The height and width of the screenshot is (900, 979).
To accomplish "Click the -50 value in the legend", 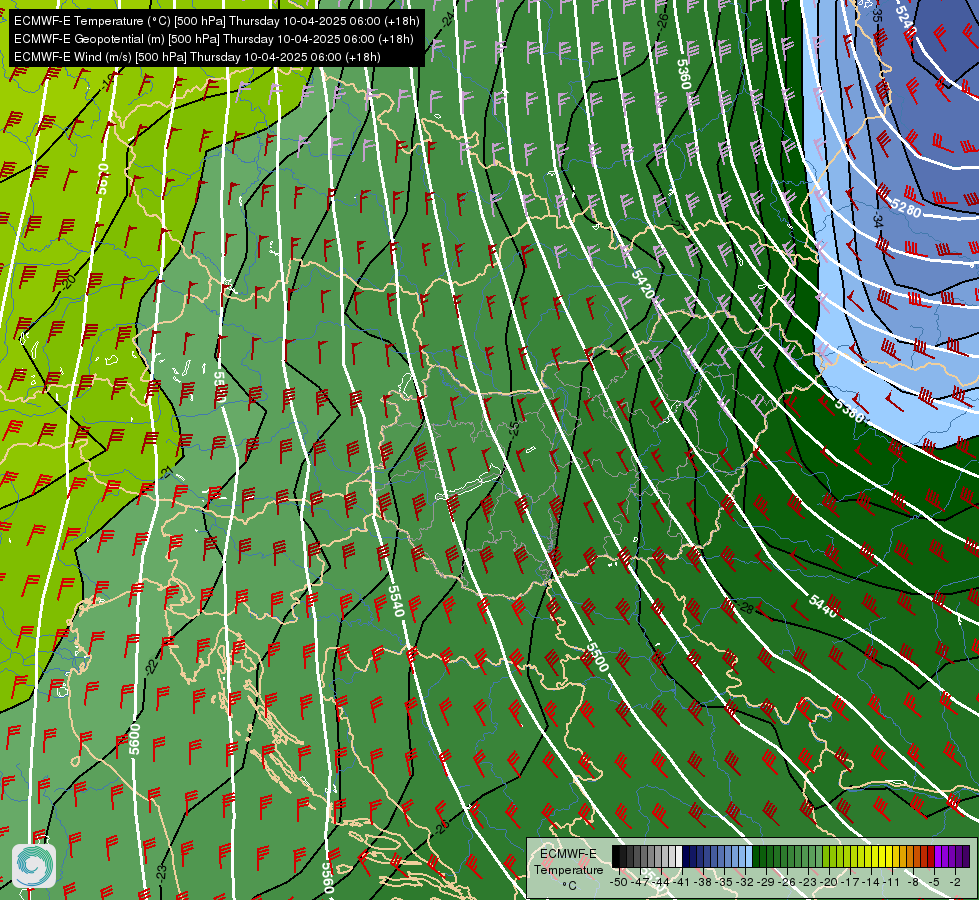I will (x=619, y=883).
